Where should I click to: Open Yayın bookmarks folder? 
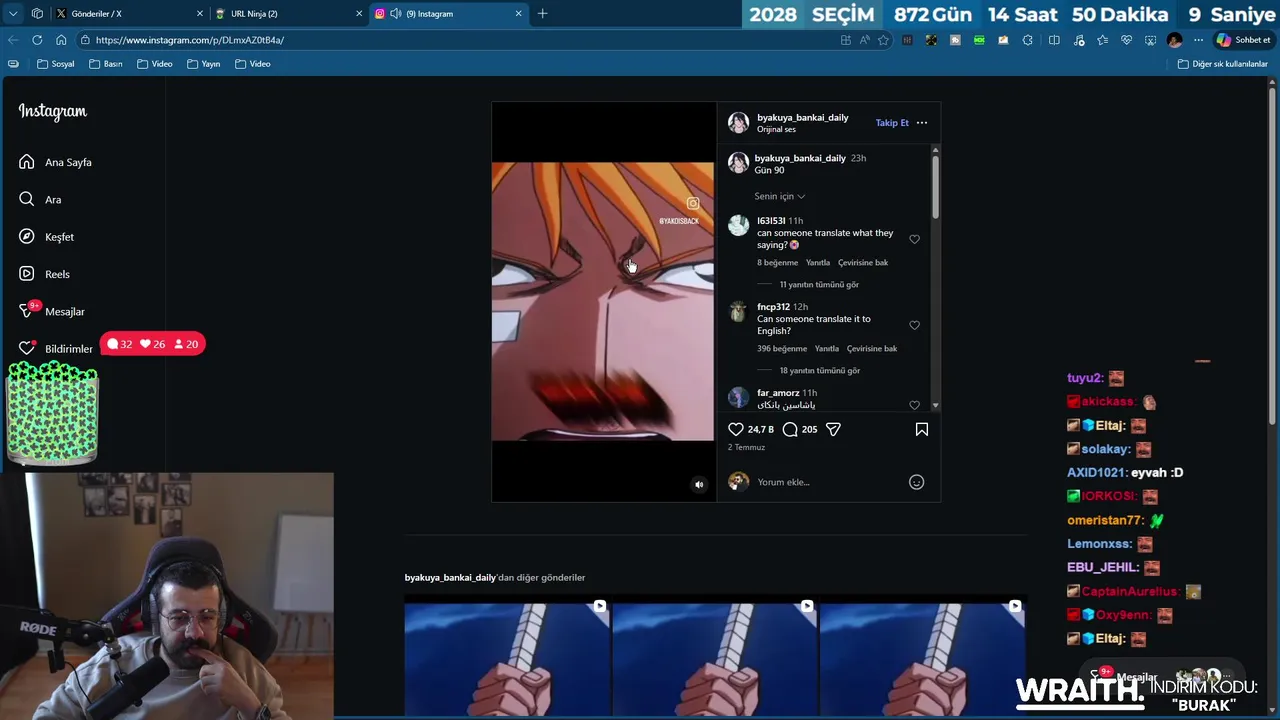tap(203, 64)
